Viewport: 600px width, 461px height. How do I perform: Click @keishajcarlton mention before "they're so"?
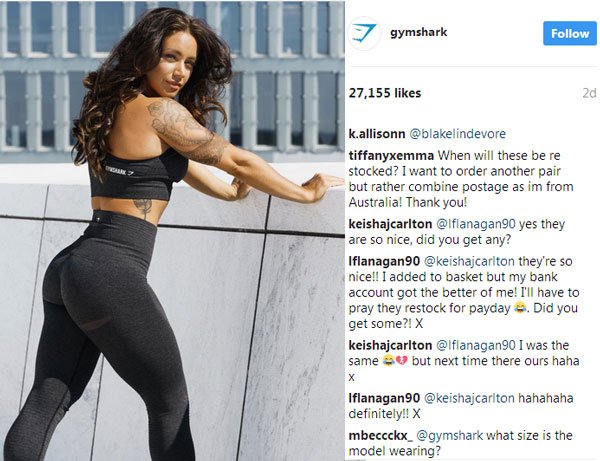[x=470, y=261]
